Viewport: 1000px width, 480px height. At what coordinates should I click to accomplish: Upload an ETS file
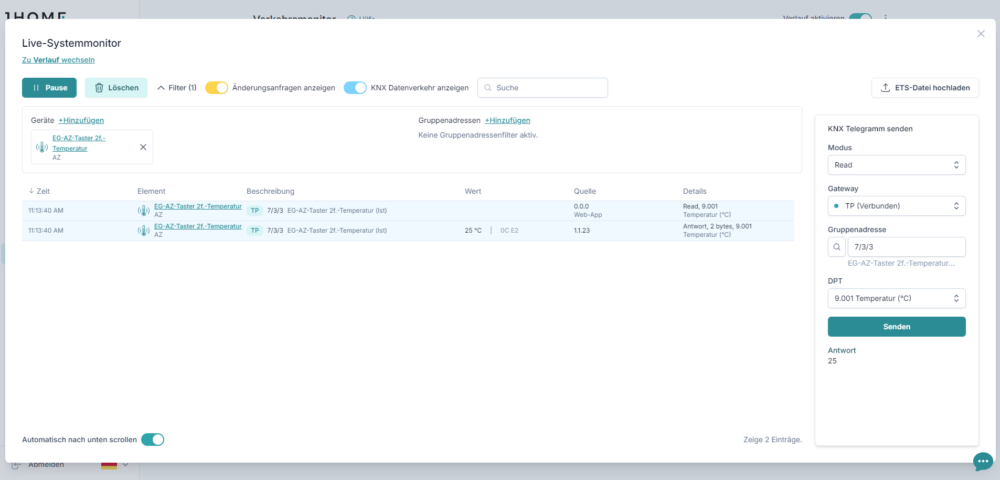925,88
